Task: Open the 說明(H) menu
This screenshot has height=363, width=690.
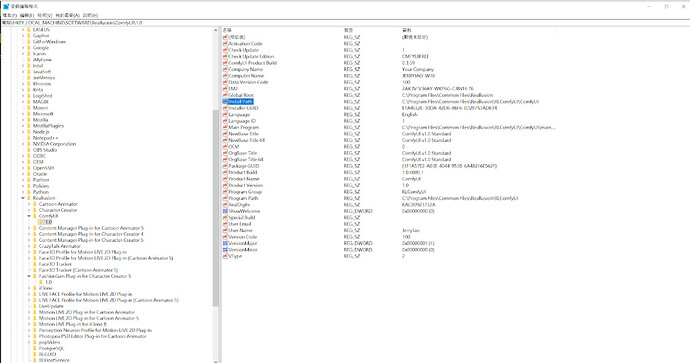Action: click(90, 15)
